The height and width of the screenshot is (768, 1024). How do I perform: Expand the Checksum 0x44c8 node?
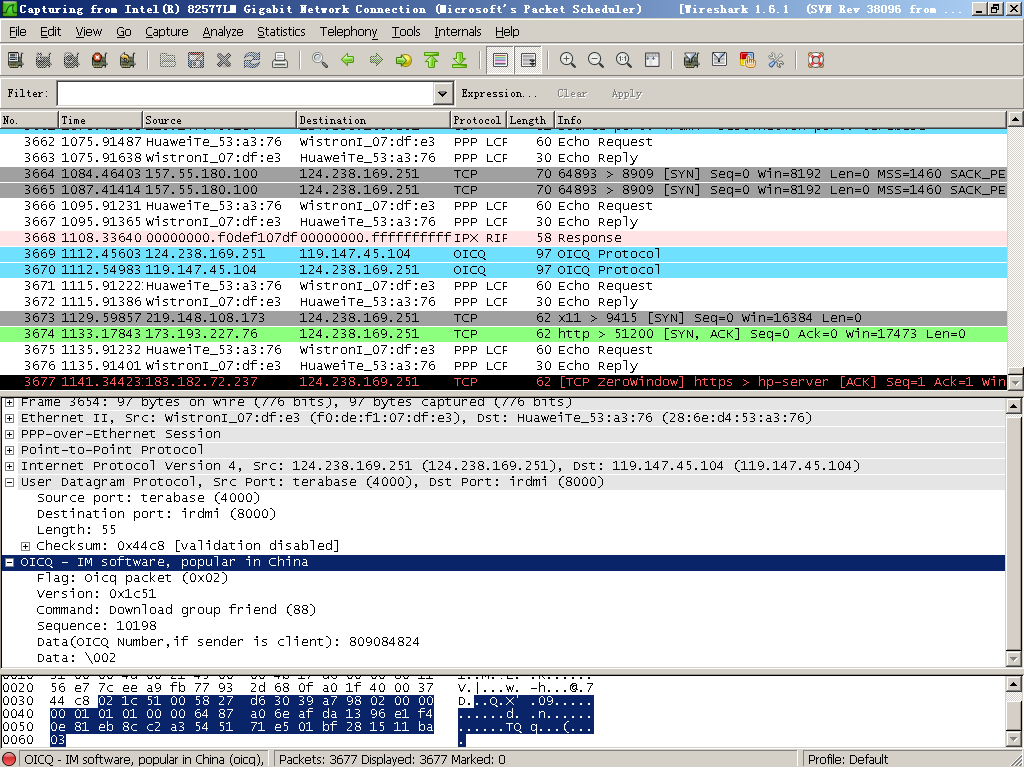pyautogui.click(x=25, y=546)
